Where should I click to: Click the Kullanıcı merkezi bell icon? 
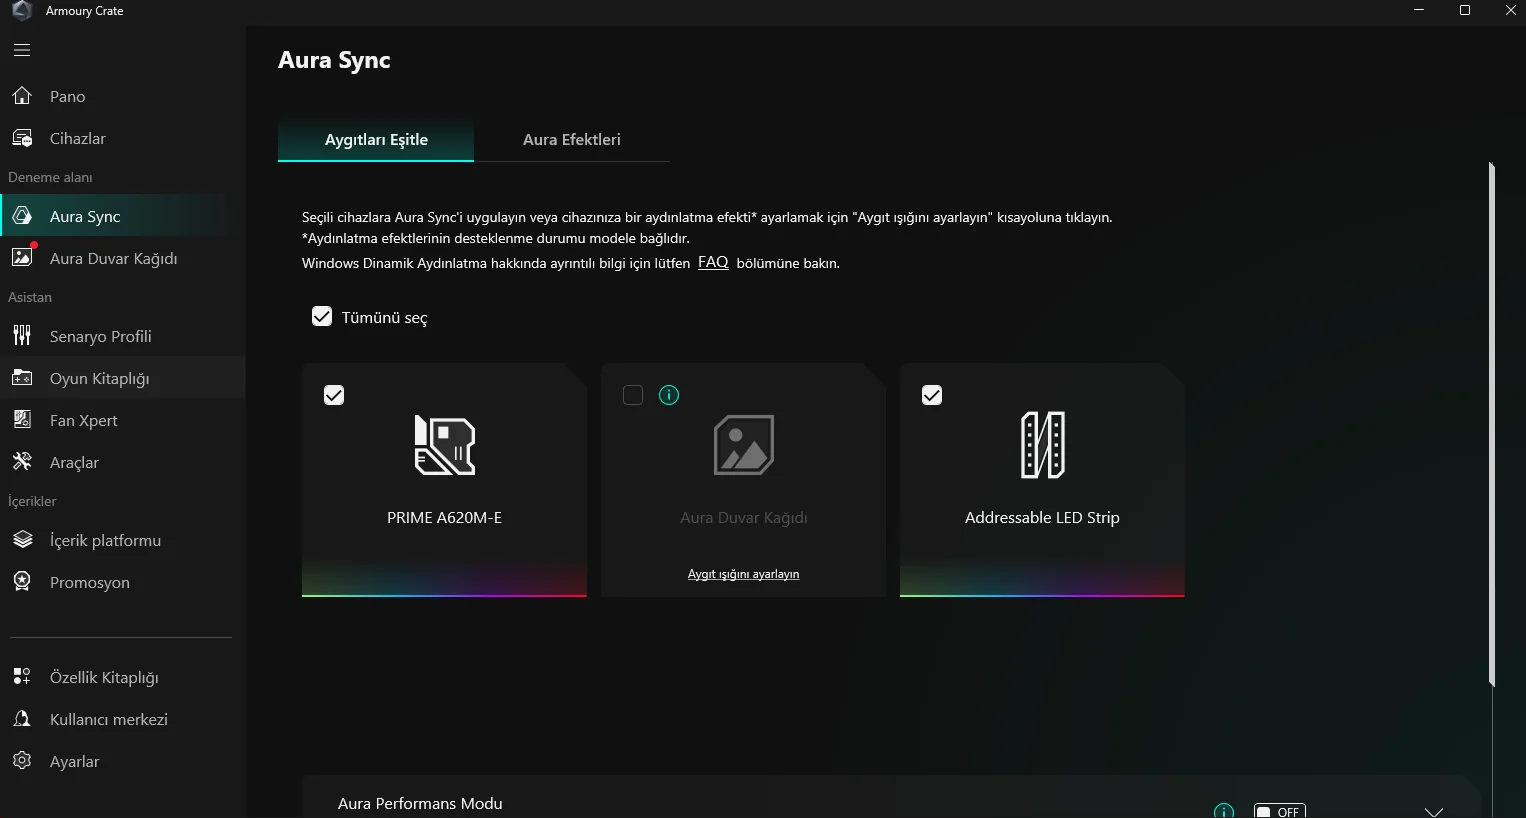point(22,719)
